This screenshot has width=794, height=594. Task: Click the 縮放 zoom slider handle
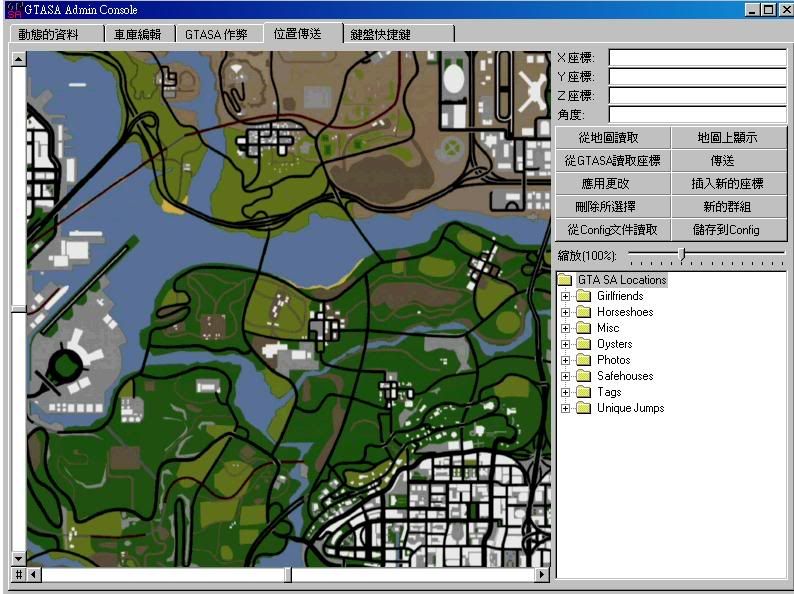pos(681,255)
